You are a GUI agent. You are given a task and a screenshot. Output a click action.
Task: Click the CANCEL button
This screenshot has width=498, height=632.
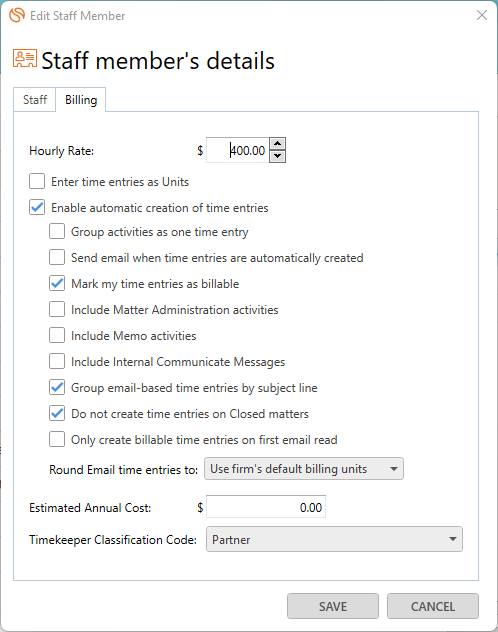tap(433, 606)
